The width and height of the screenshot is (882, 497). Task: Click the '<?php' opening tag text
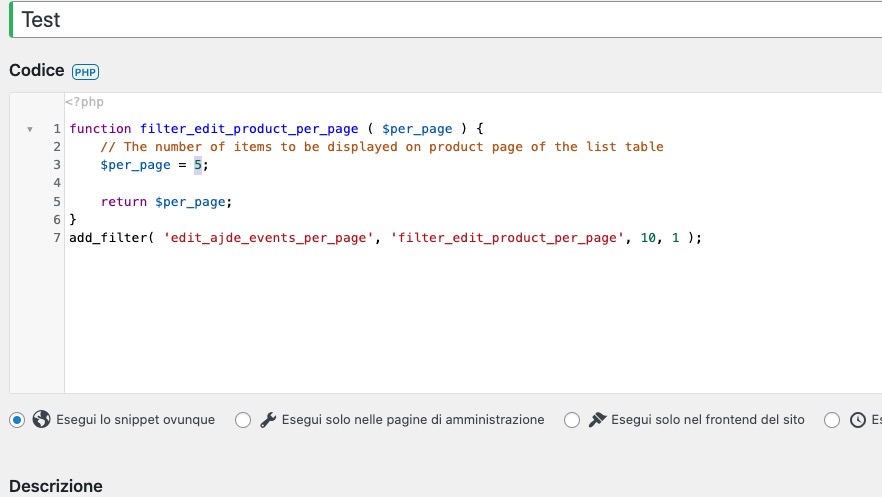point(84,102)
